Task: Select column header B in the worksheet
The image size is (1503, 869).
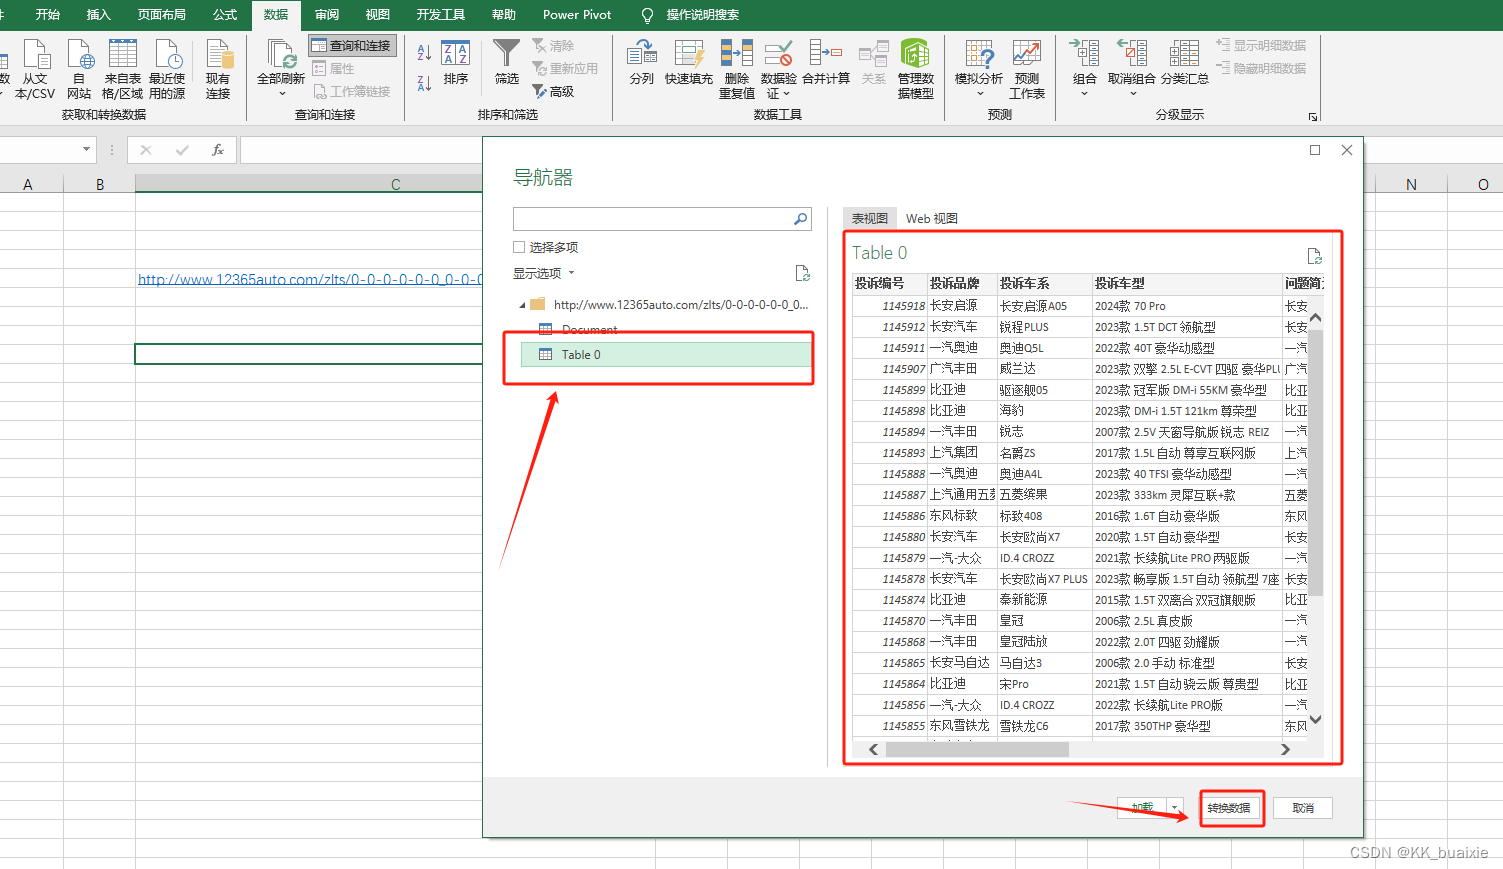Action: [x=100, y=184]
